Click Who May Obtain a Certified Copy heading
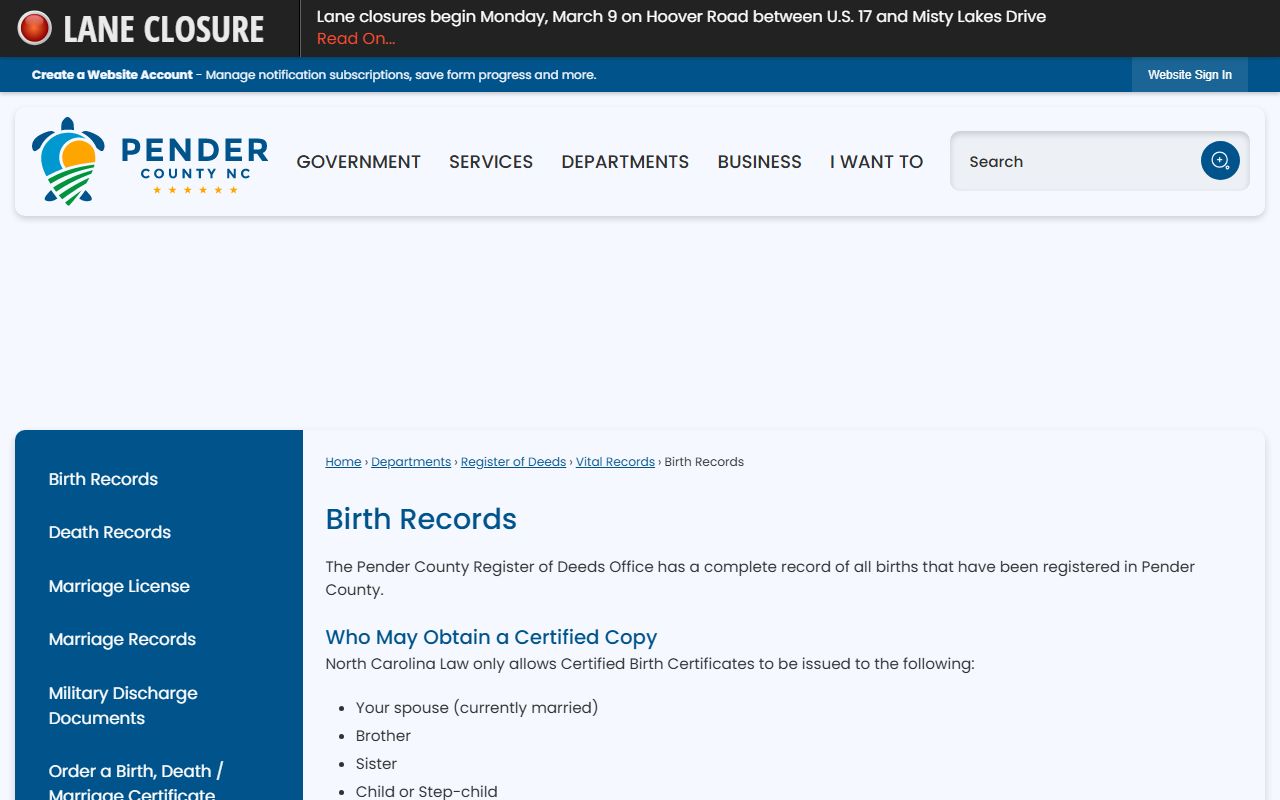The height and width of the screenshot is (800, 1280). coord(491,637)
